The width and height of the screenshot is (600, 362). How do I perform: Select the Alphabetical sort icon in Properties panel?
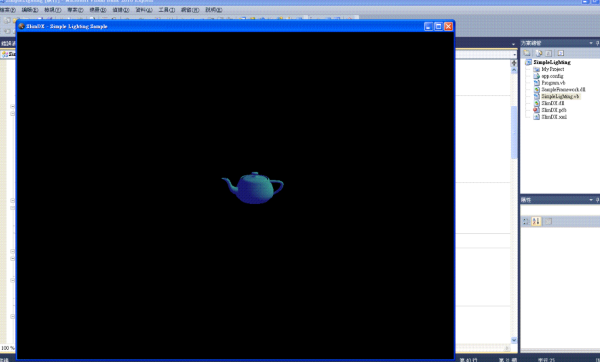536,221
